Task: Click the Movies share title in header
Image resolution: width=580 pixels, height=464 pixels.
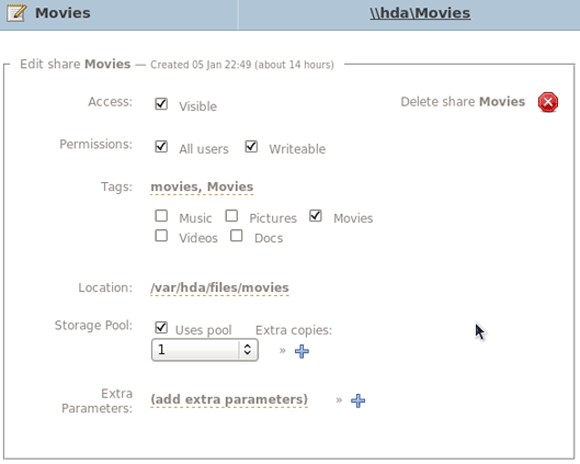Action: pyautogui.click(x=63, y=13)
